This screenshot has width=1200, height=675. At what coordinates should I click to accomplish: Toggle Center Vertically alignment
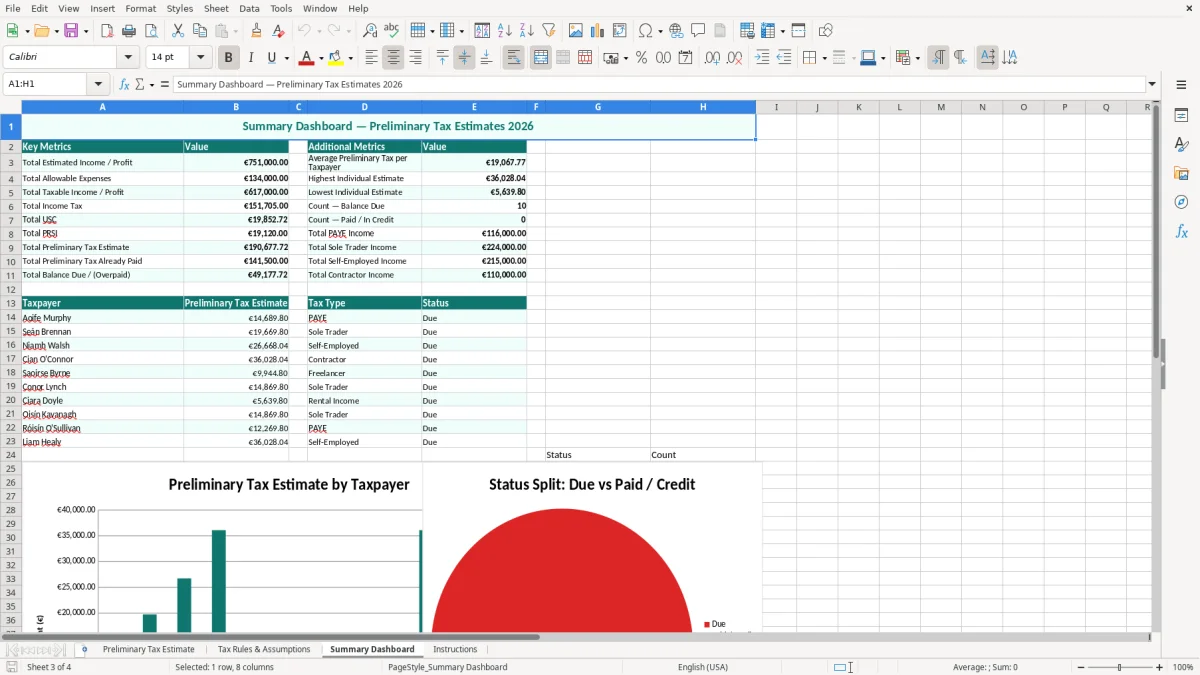[x=464, y=58]
